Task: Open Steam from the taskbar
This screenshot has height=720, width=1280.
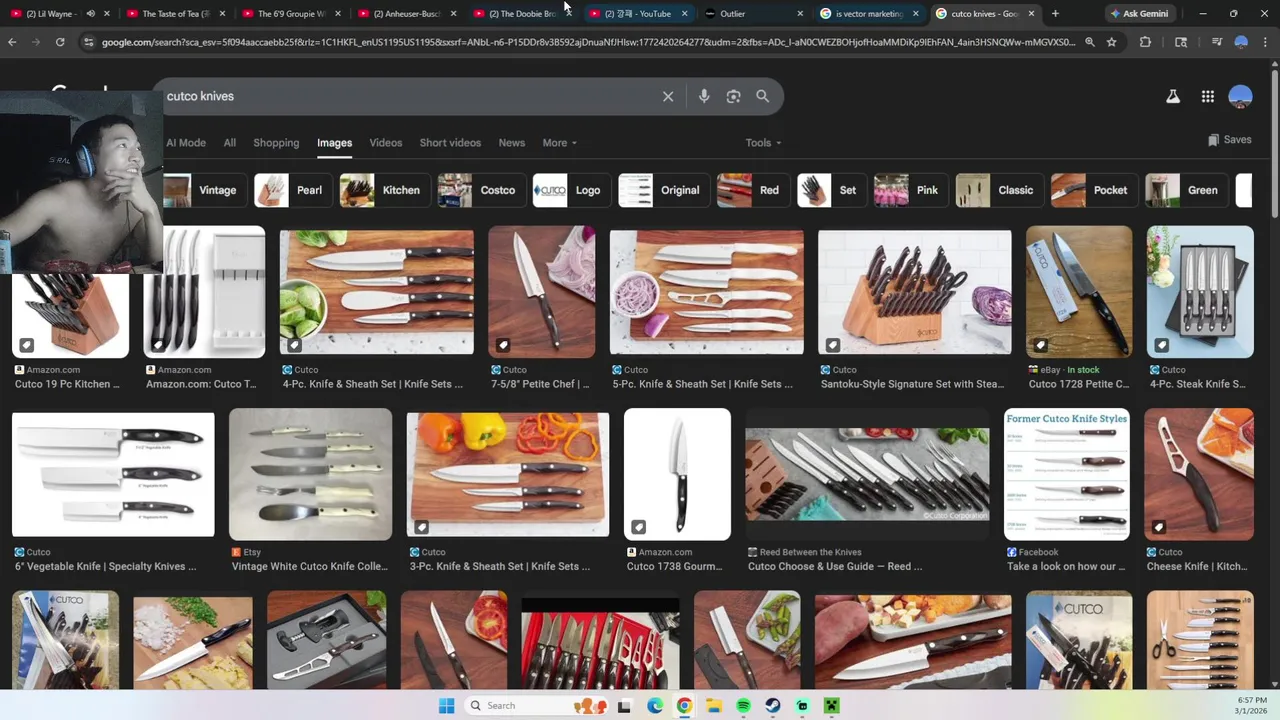Action: tap(773, 705)
